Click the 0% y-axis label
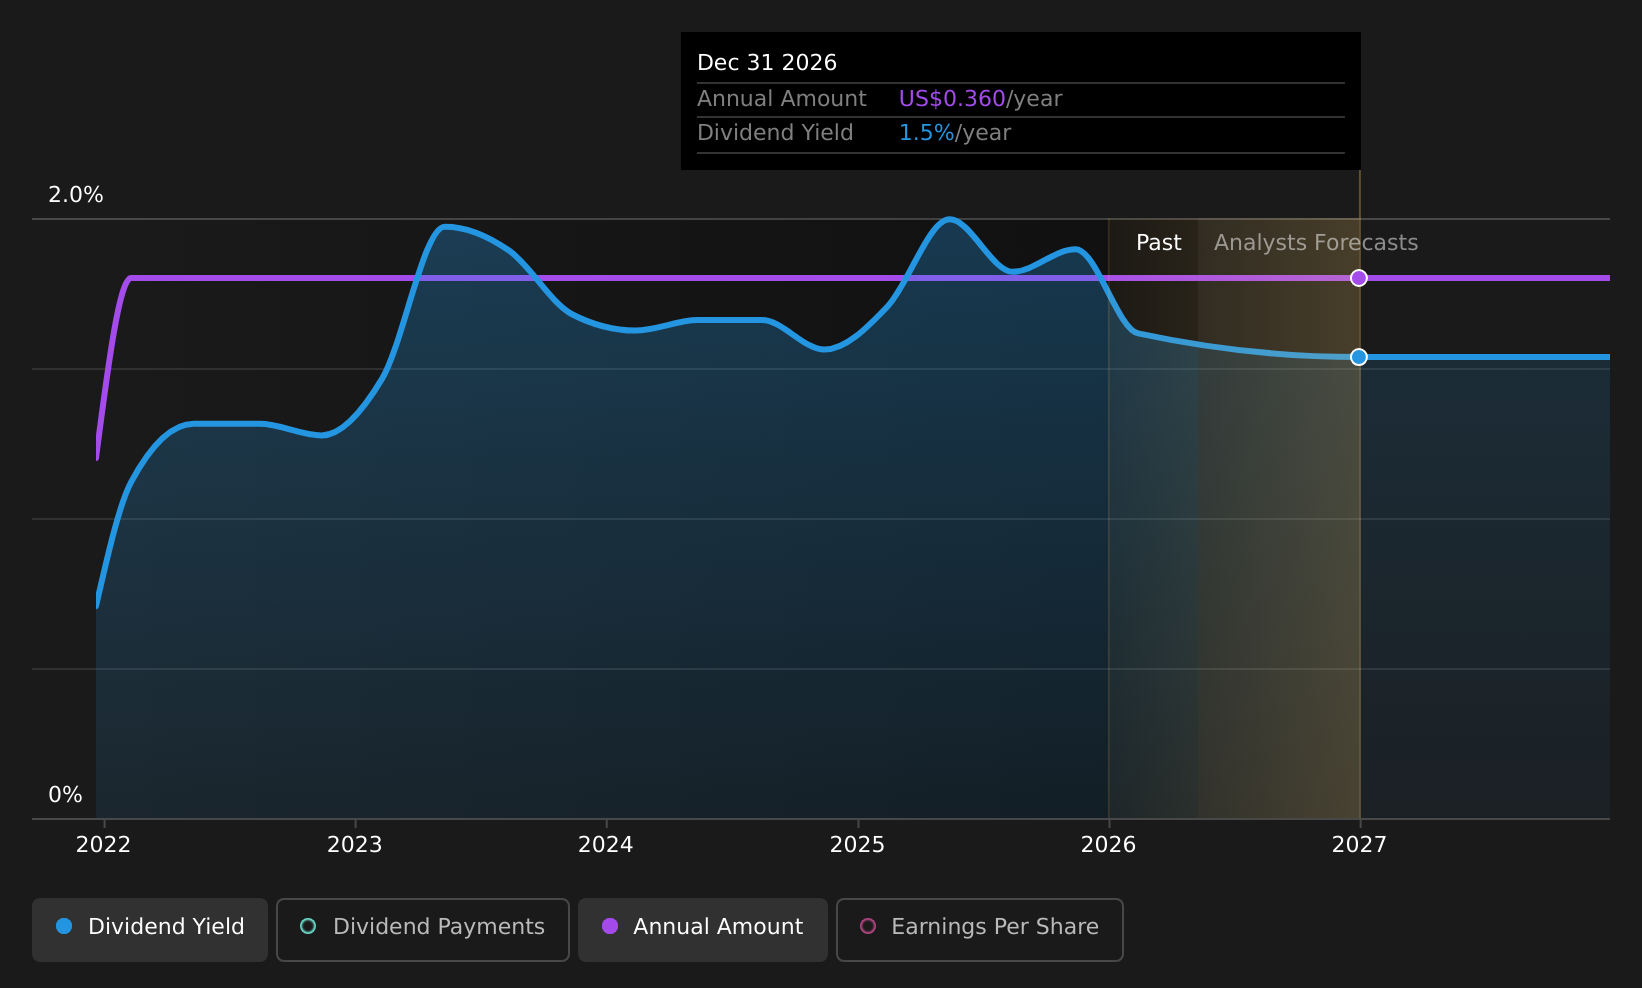Viewport: 1642px width, 988px height. click(66, 795)
